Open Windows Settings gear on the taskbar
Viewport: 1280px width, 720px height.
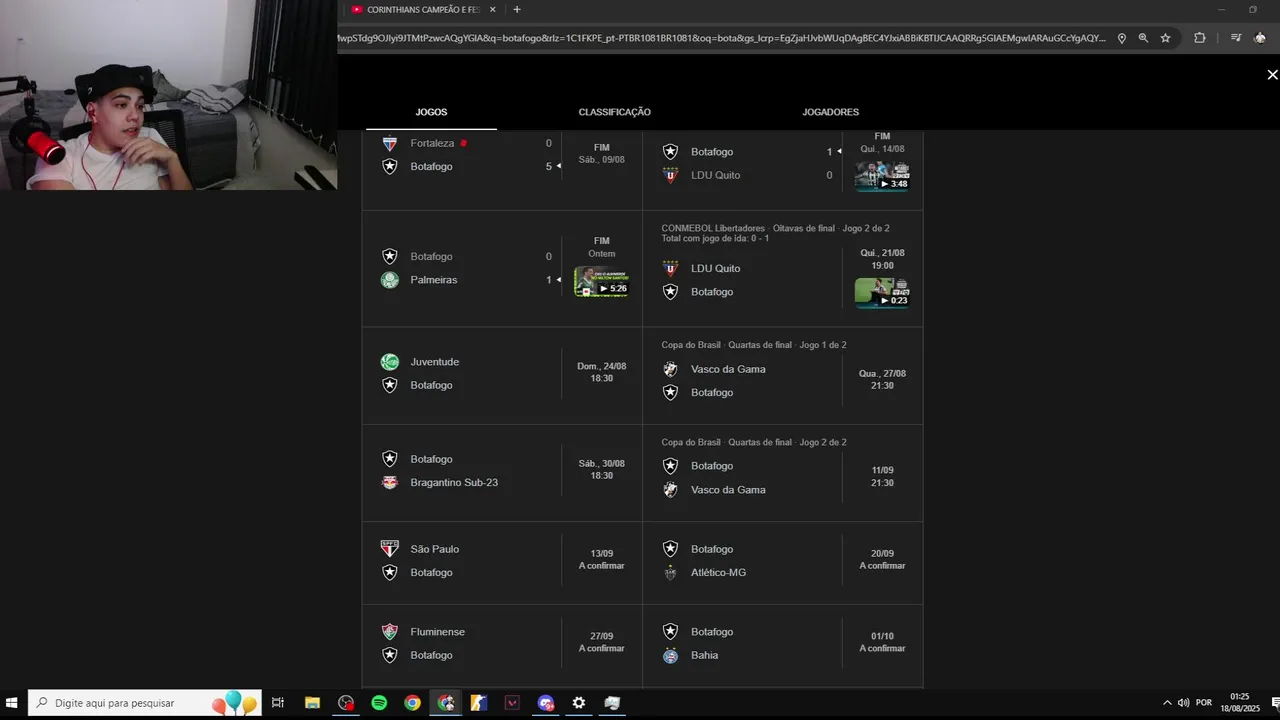point(579,703)
